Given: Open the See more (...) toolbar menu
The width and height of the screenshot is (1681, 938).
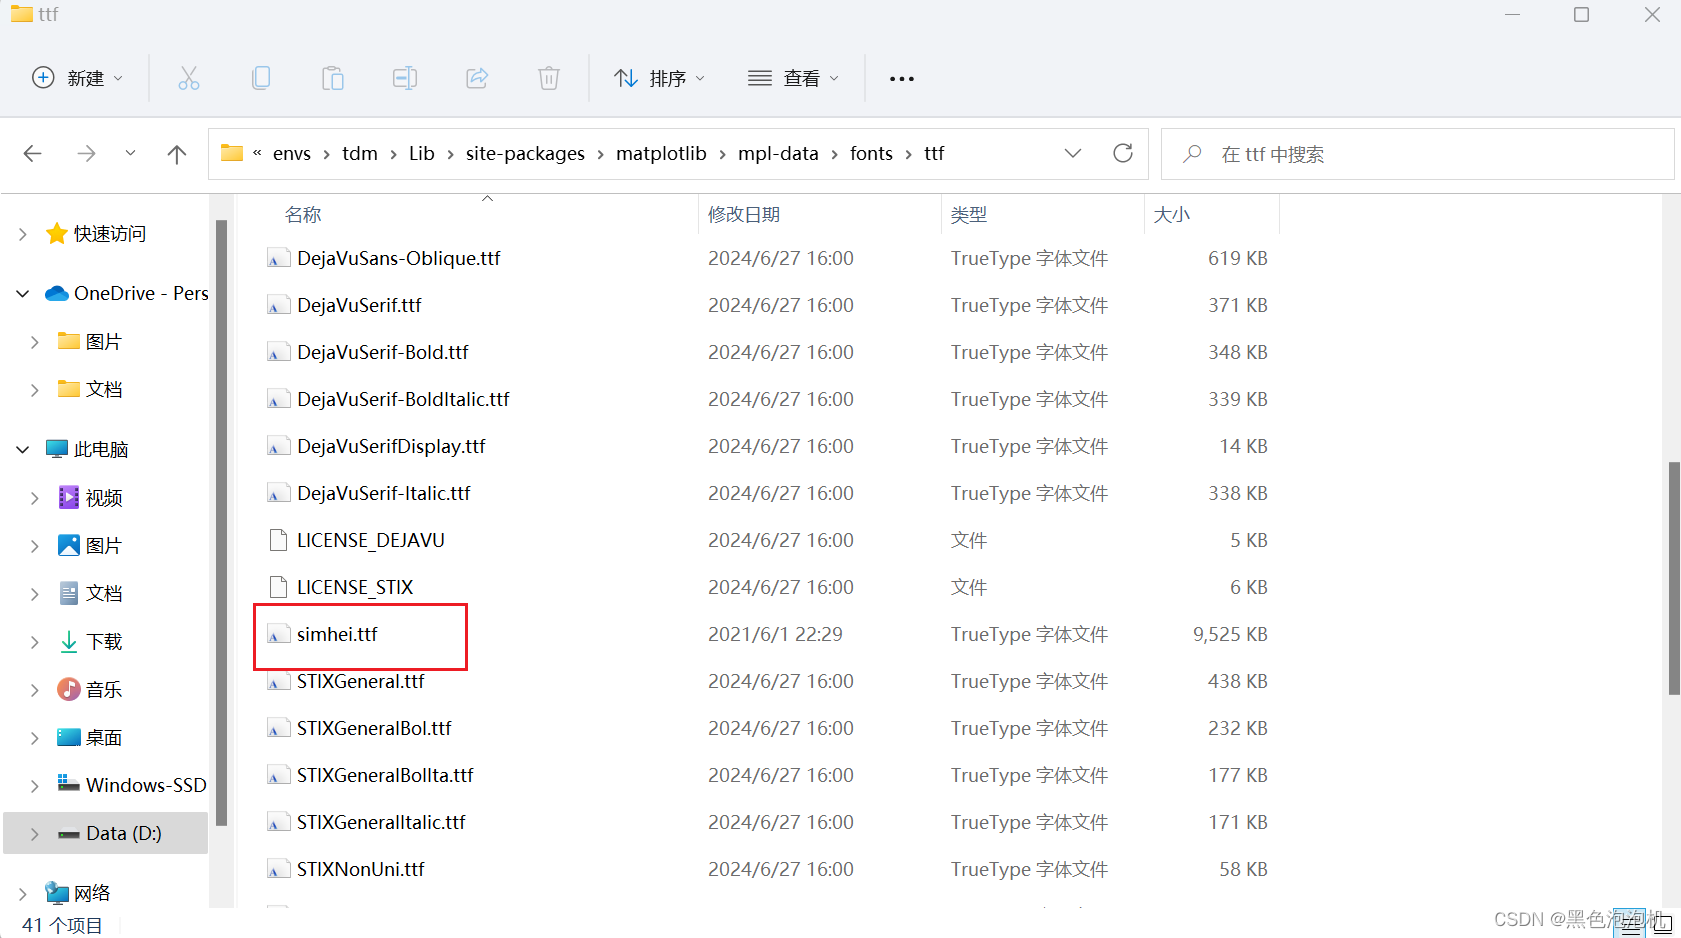Looking at the screenshot, I should click(901, 78).
